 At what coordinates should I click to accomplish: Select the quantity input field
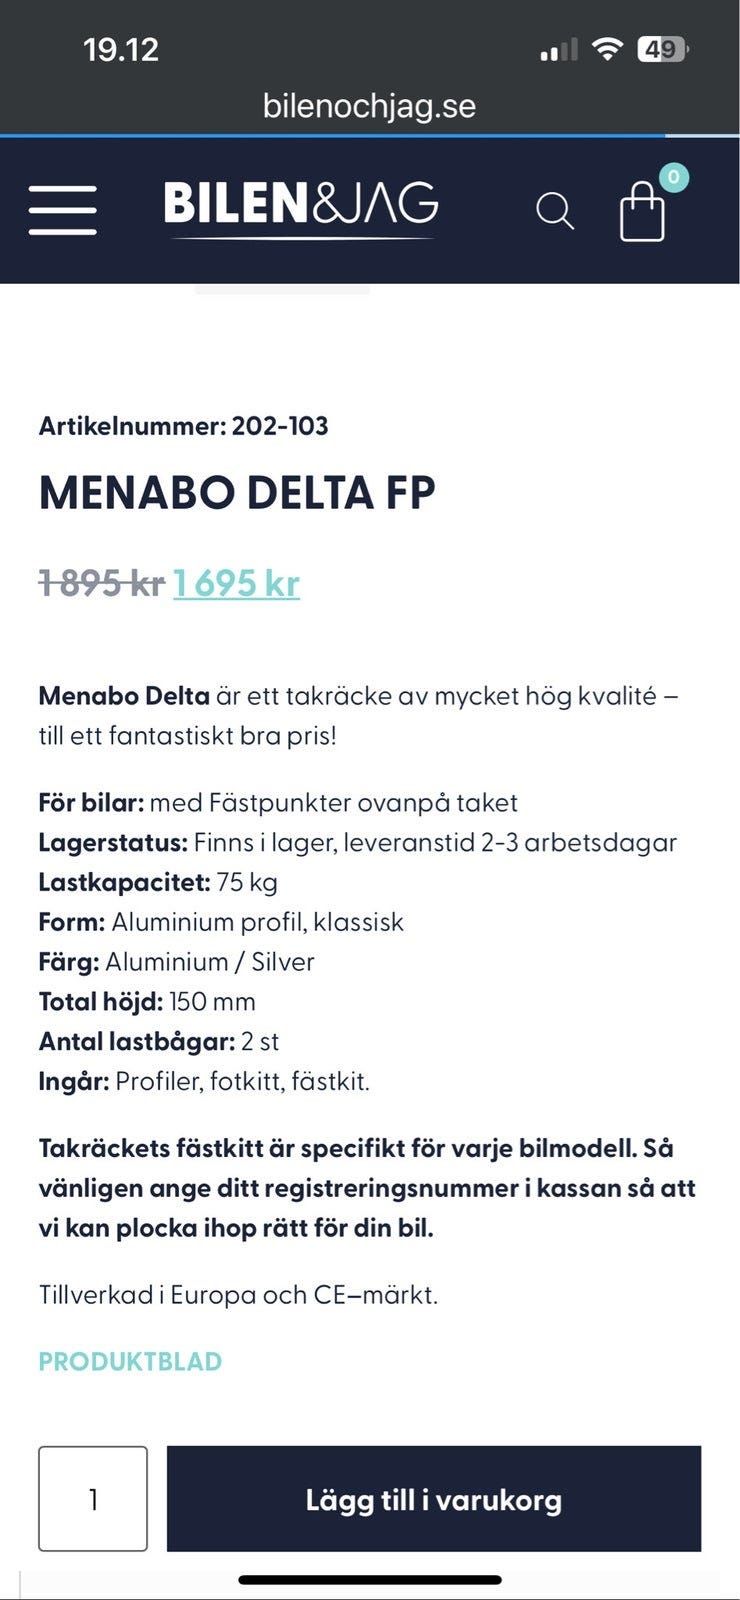coord(93,1498)
